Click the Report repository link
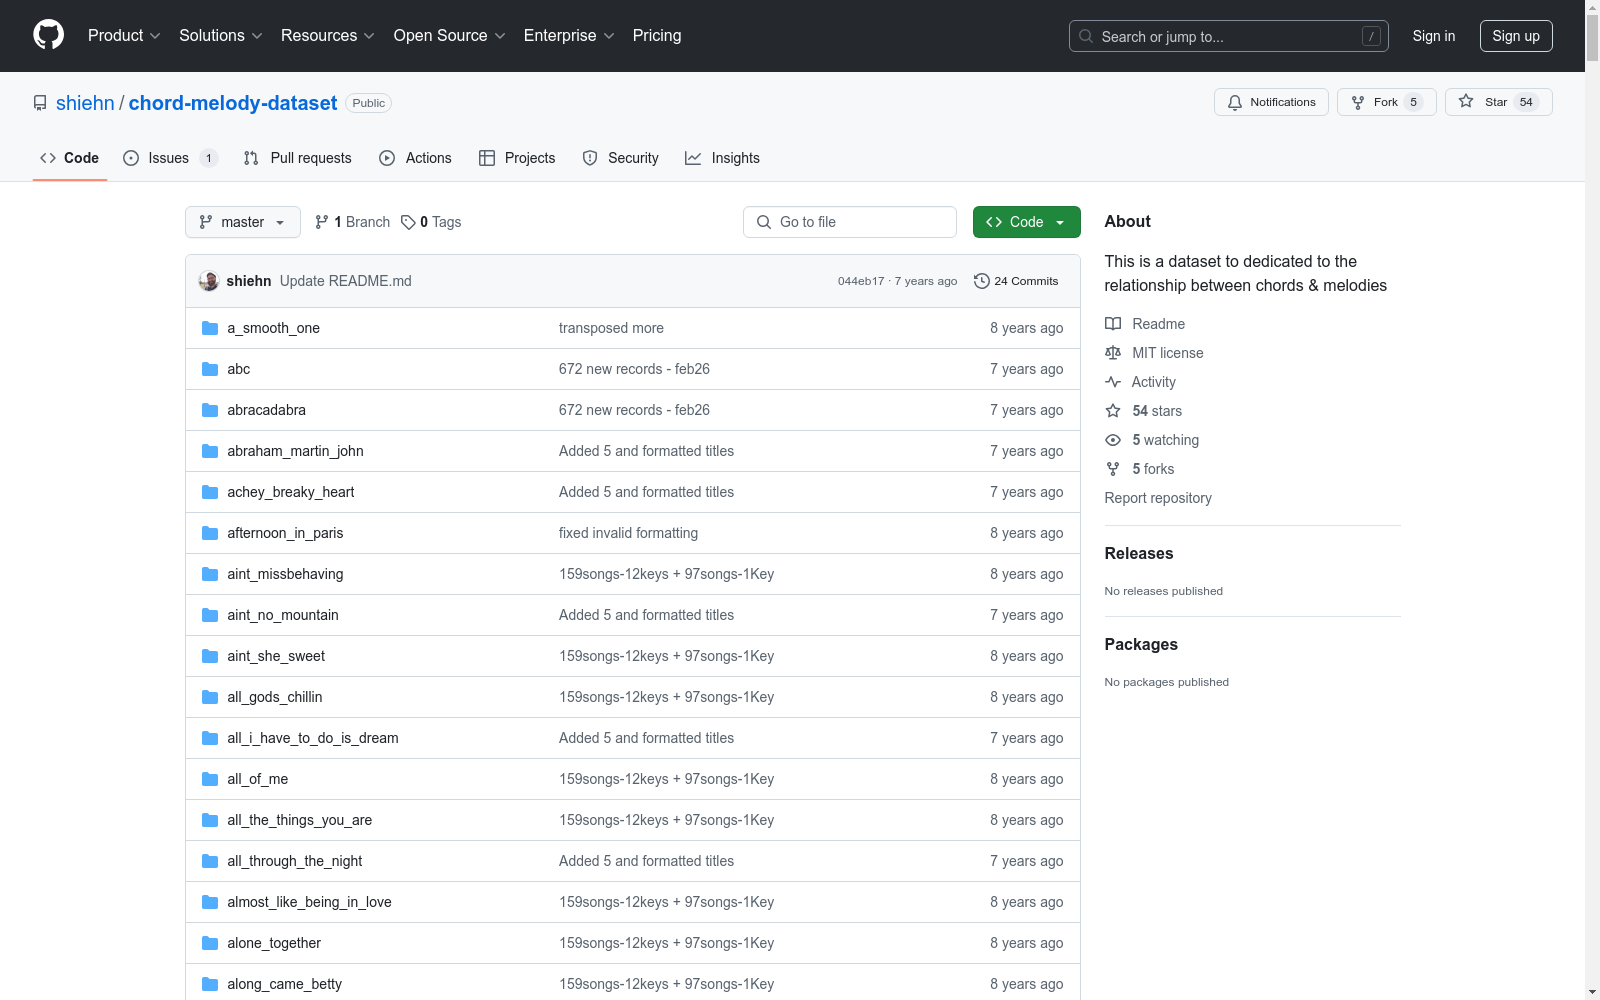 click(1158, 498)
